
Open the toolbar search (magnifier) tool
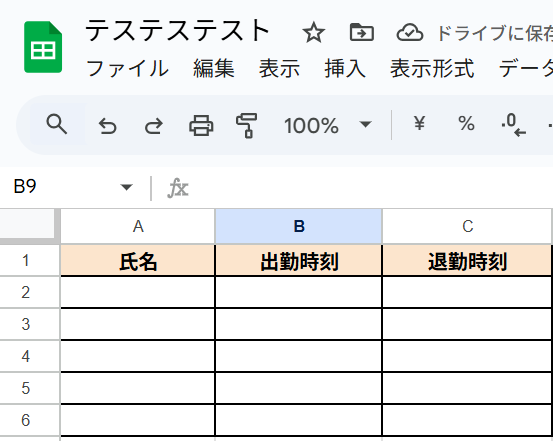click(x=56, y=124)
